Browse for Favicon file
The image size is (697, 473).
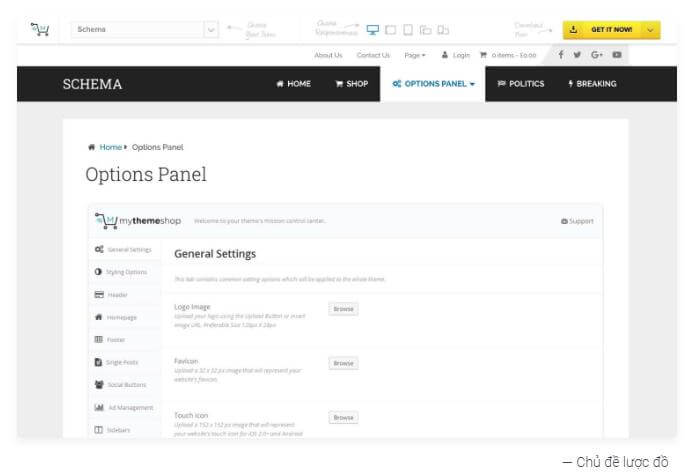point(343,363)
